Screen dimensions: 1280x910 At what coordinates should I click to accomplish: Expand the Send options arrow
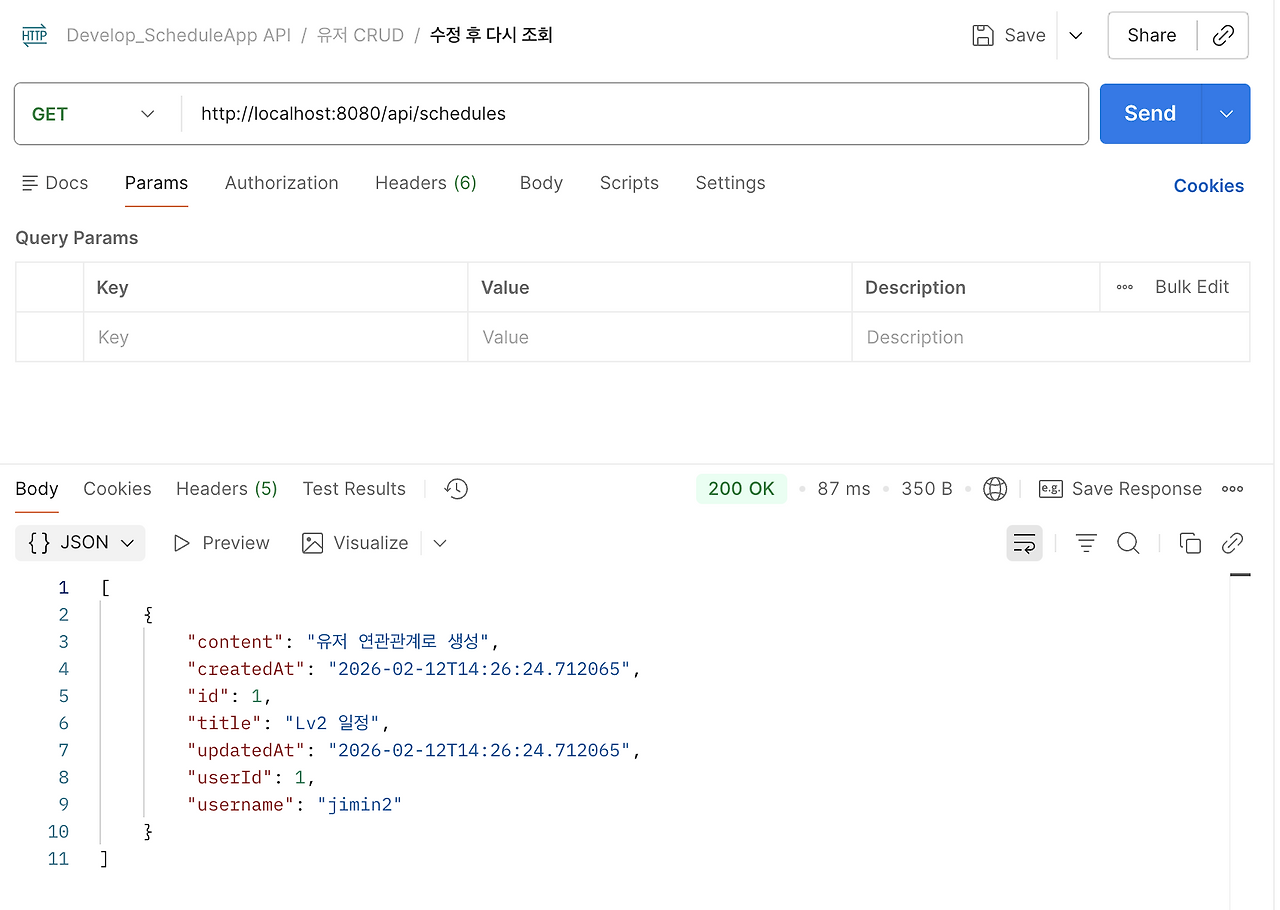pyautogui.click(x=1227, y=114)
